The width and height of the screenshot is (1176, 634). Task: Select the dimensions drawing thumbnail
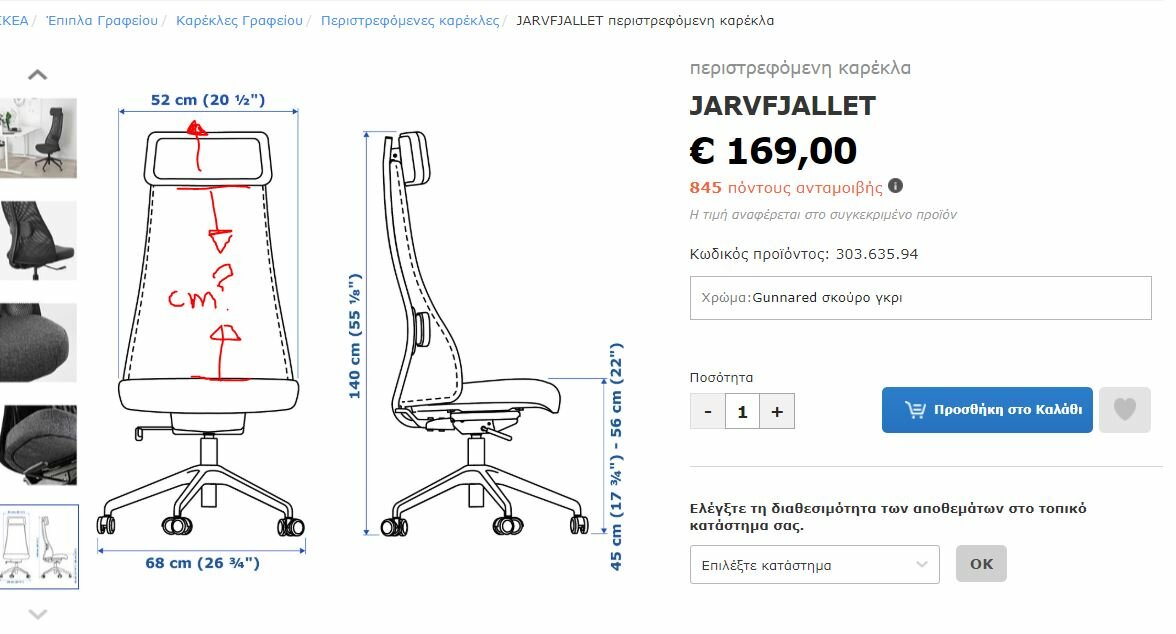pos(38,547)
